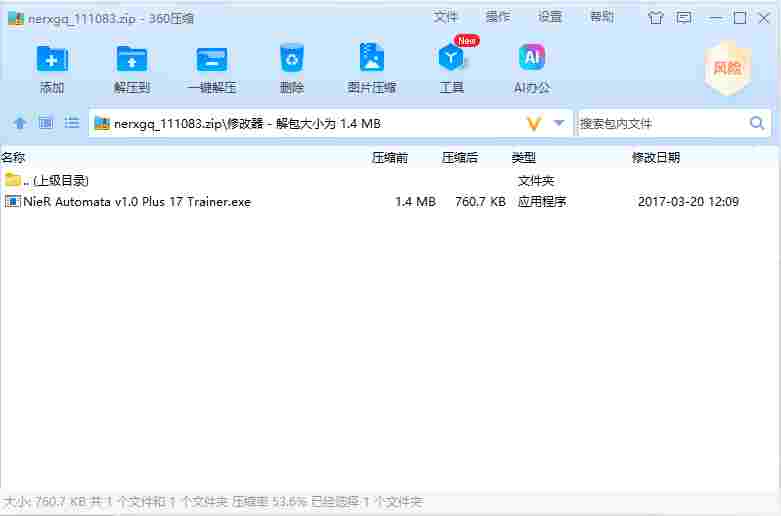
Task: Maximize the 360压缩 window
Action: (740, 18)
